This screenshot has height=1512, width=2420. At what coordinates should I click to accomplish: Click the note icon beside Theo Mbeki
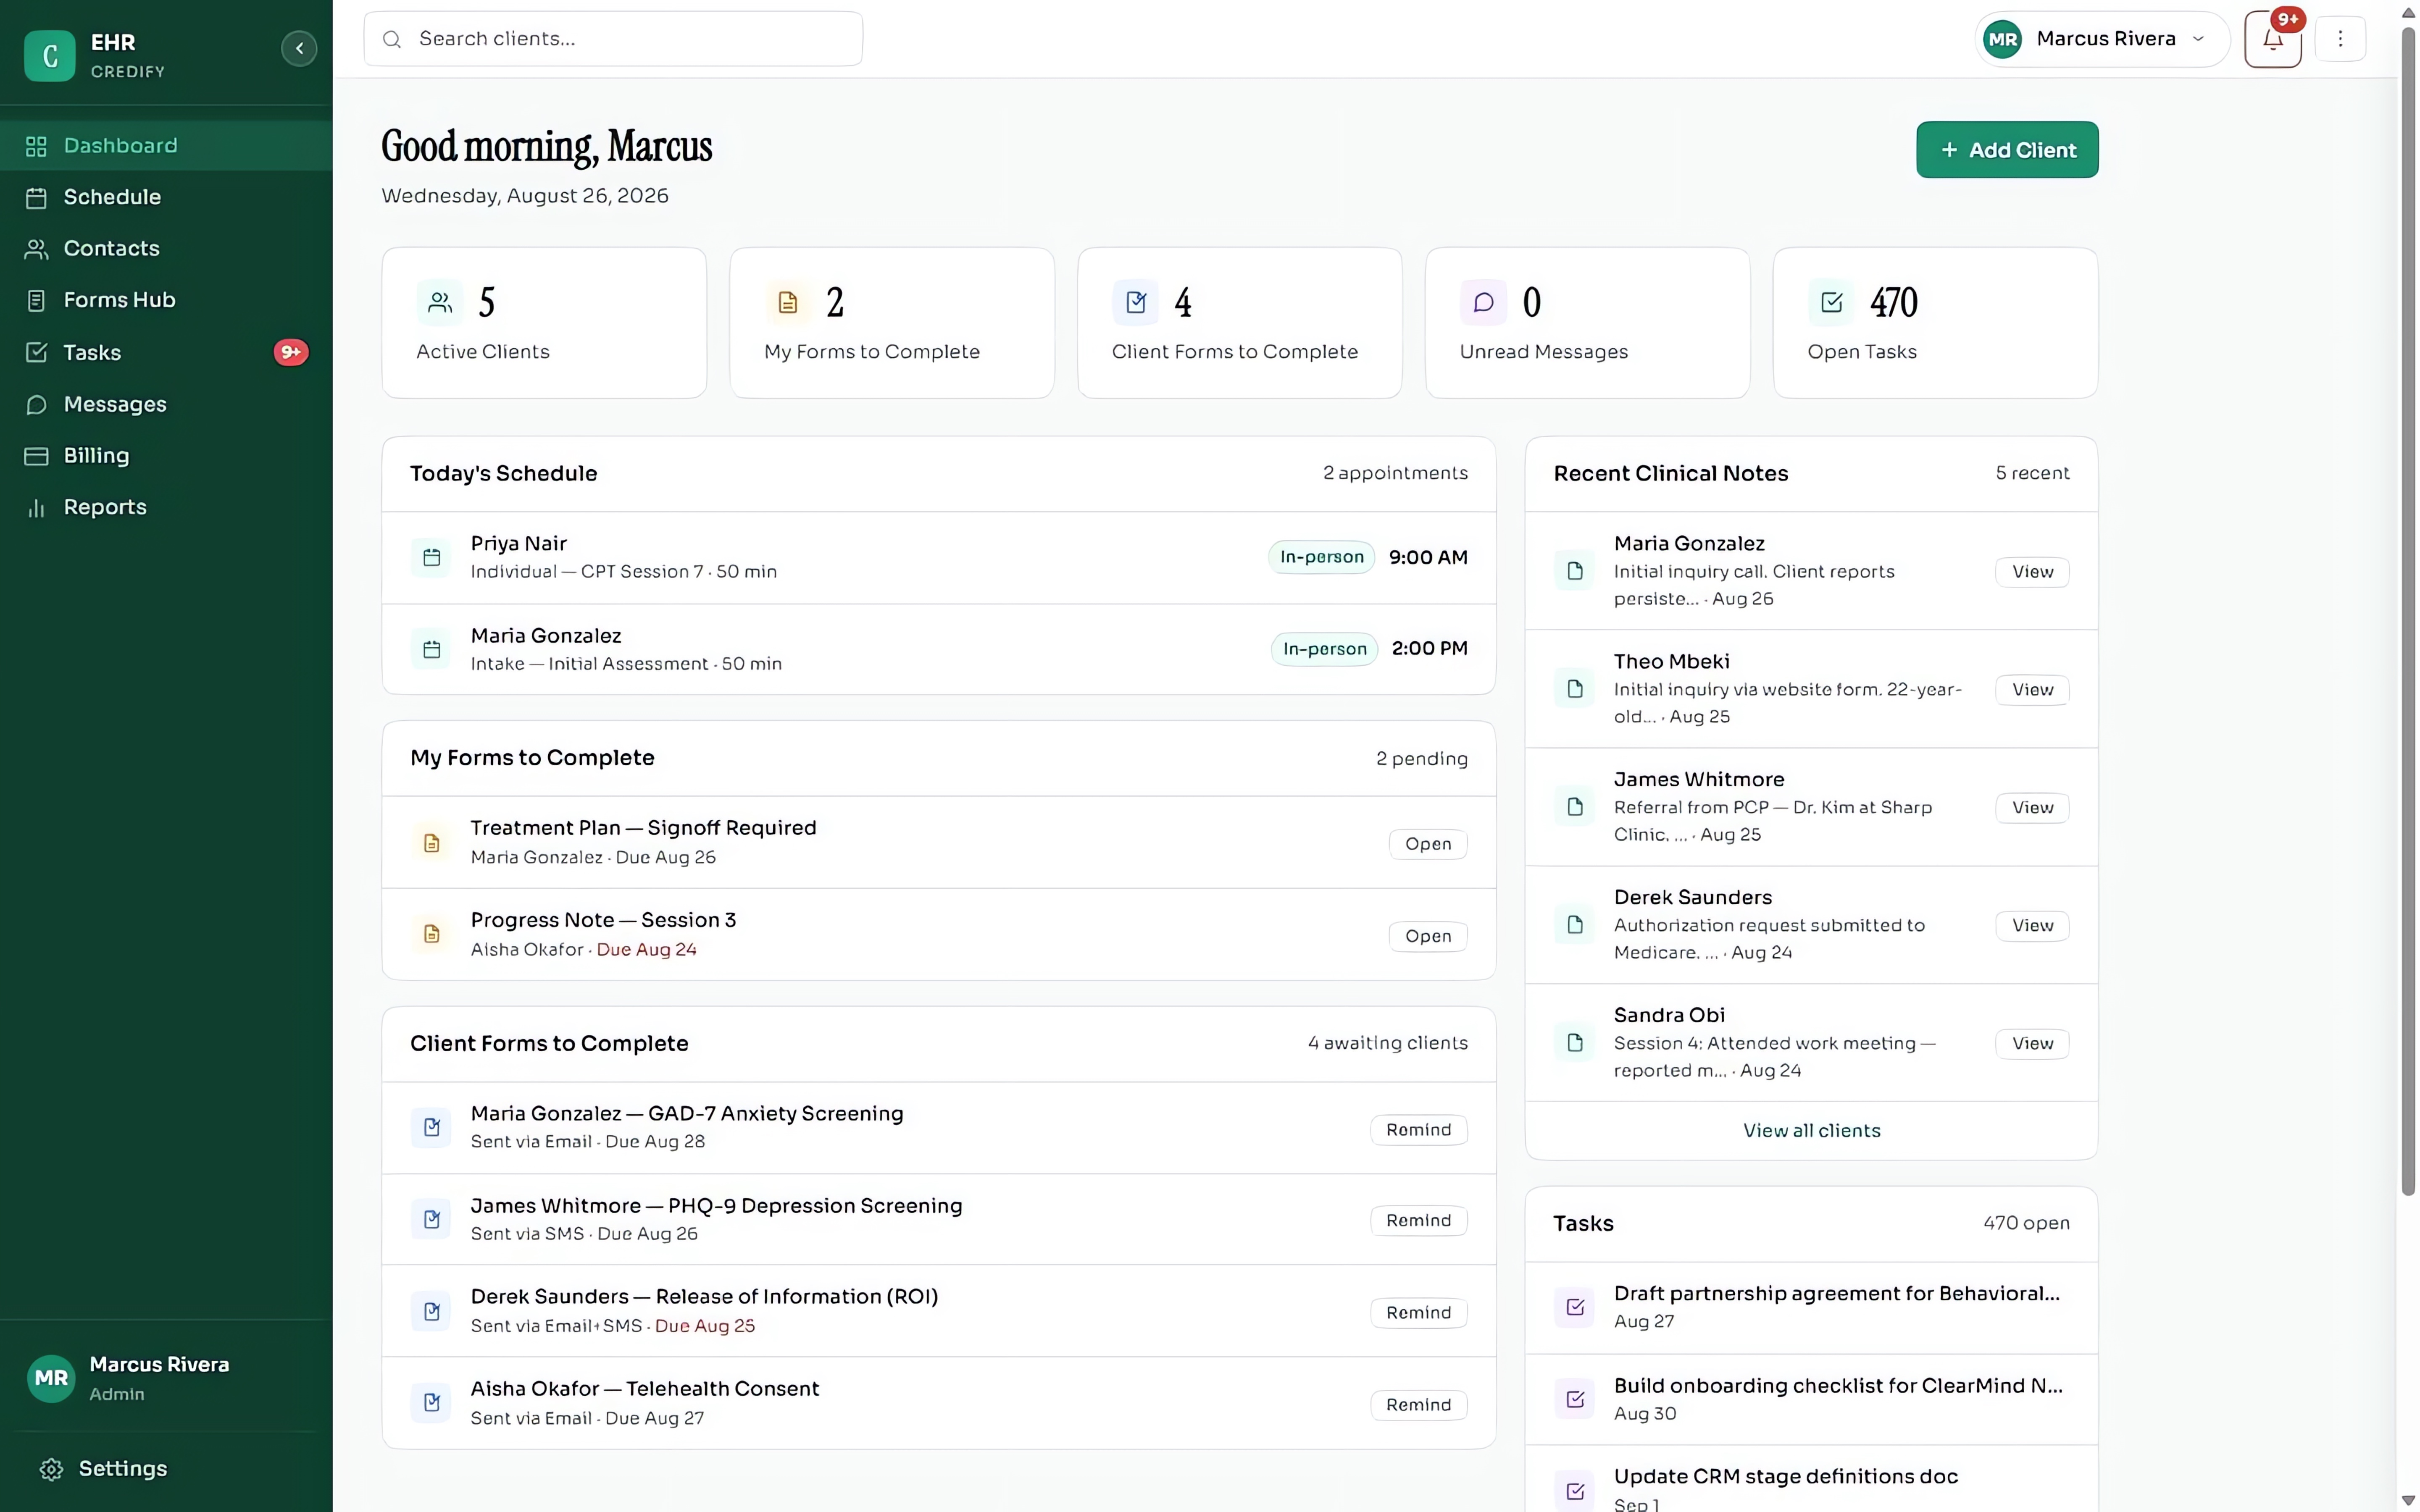tap(1575, 688)
